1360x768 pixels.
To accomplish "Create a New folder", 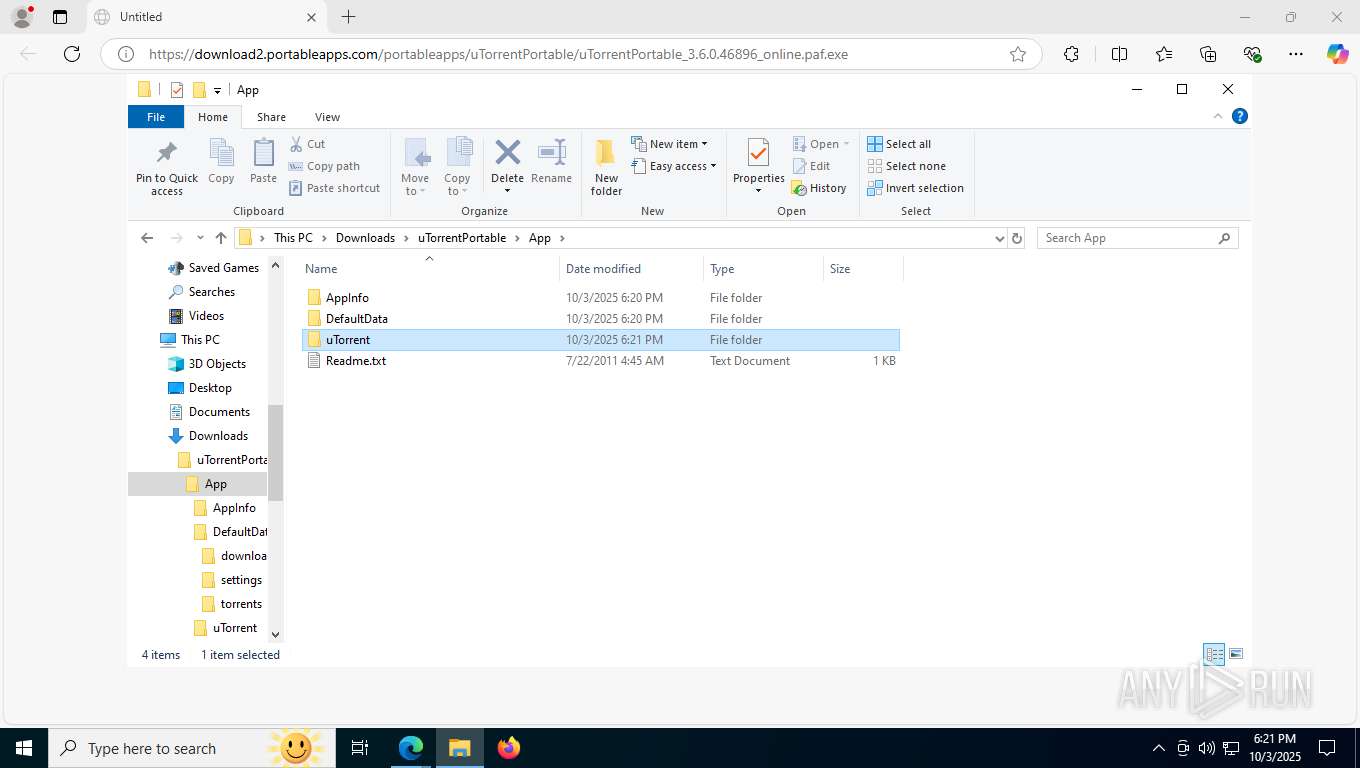I will pos(606,167).
